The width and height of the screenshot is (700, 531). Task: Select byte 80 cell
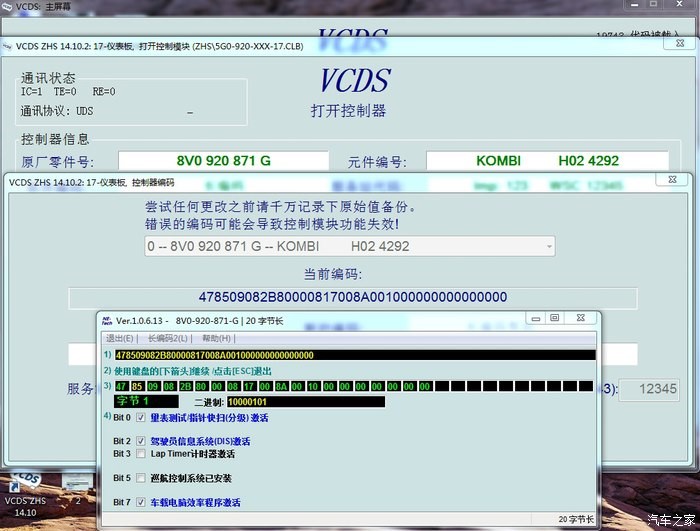point(201,386)
